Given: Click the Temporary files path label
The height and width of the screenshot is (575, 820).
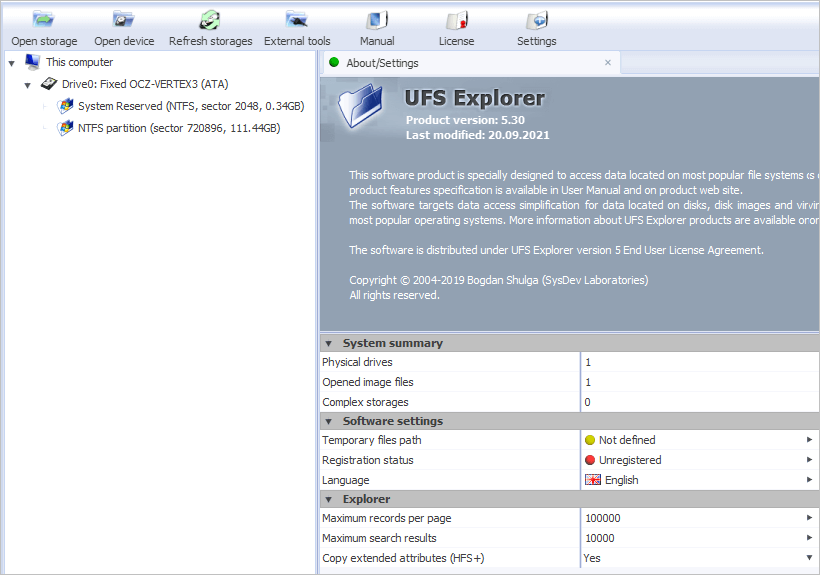Looking at the screenshot, I should pos(372,440).
